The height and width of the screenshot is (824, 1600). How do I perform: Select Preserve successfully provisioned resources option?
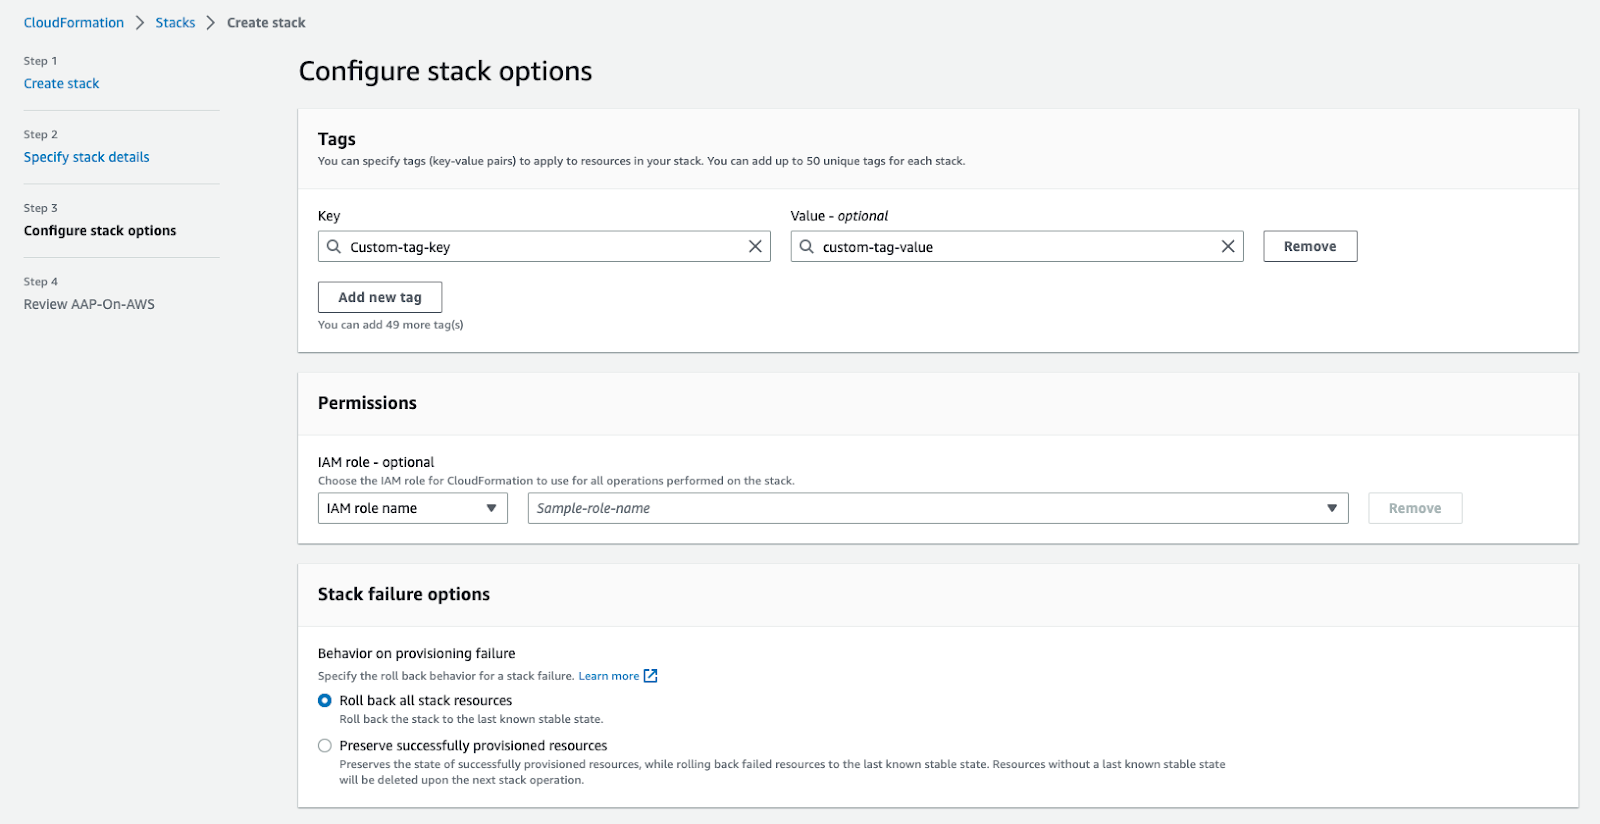(x=325, y=746)
